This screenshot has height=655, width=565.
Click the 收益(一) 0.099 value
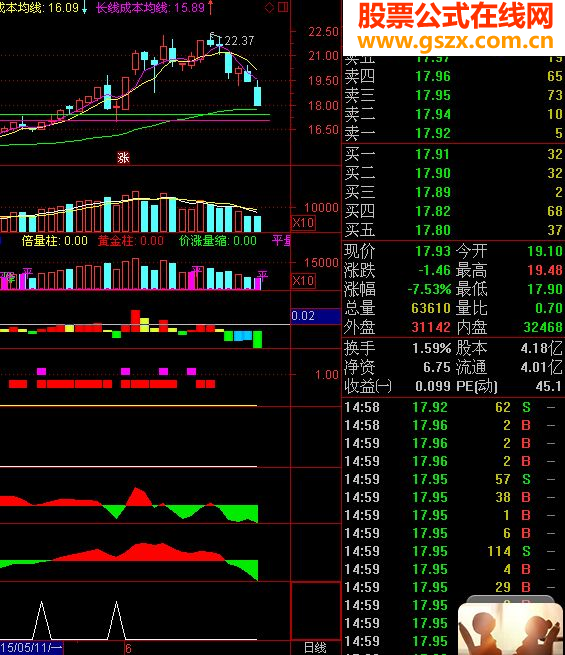tap(433, 386)
